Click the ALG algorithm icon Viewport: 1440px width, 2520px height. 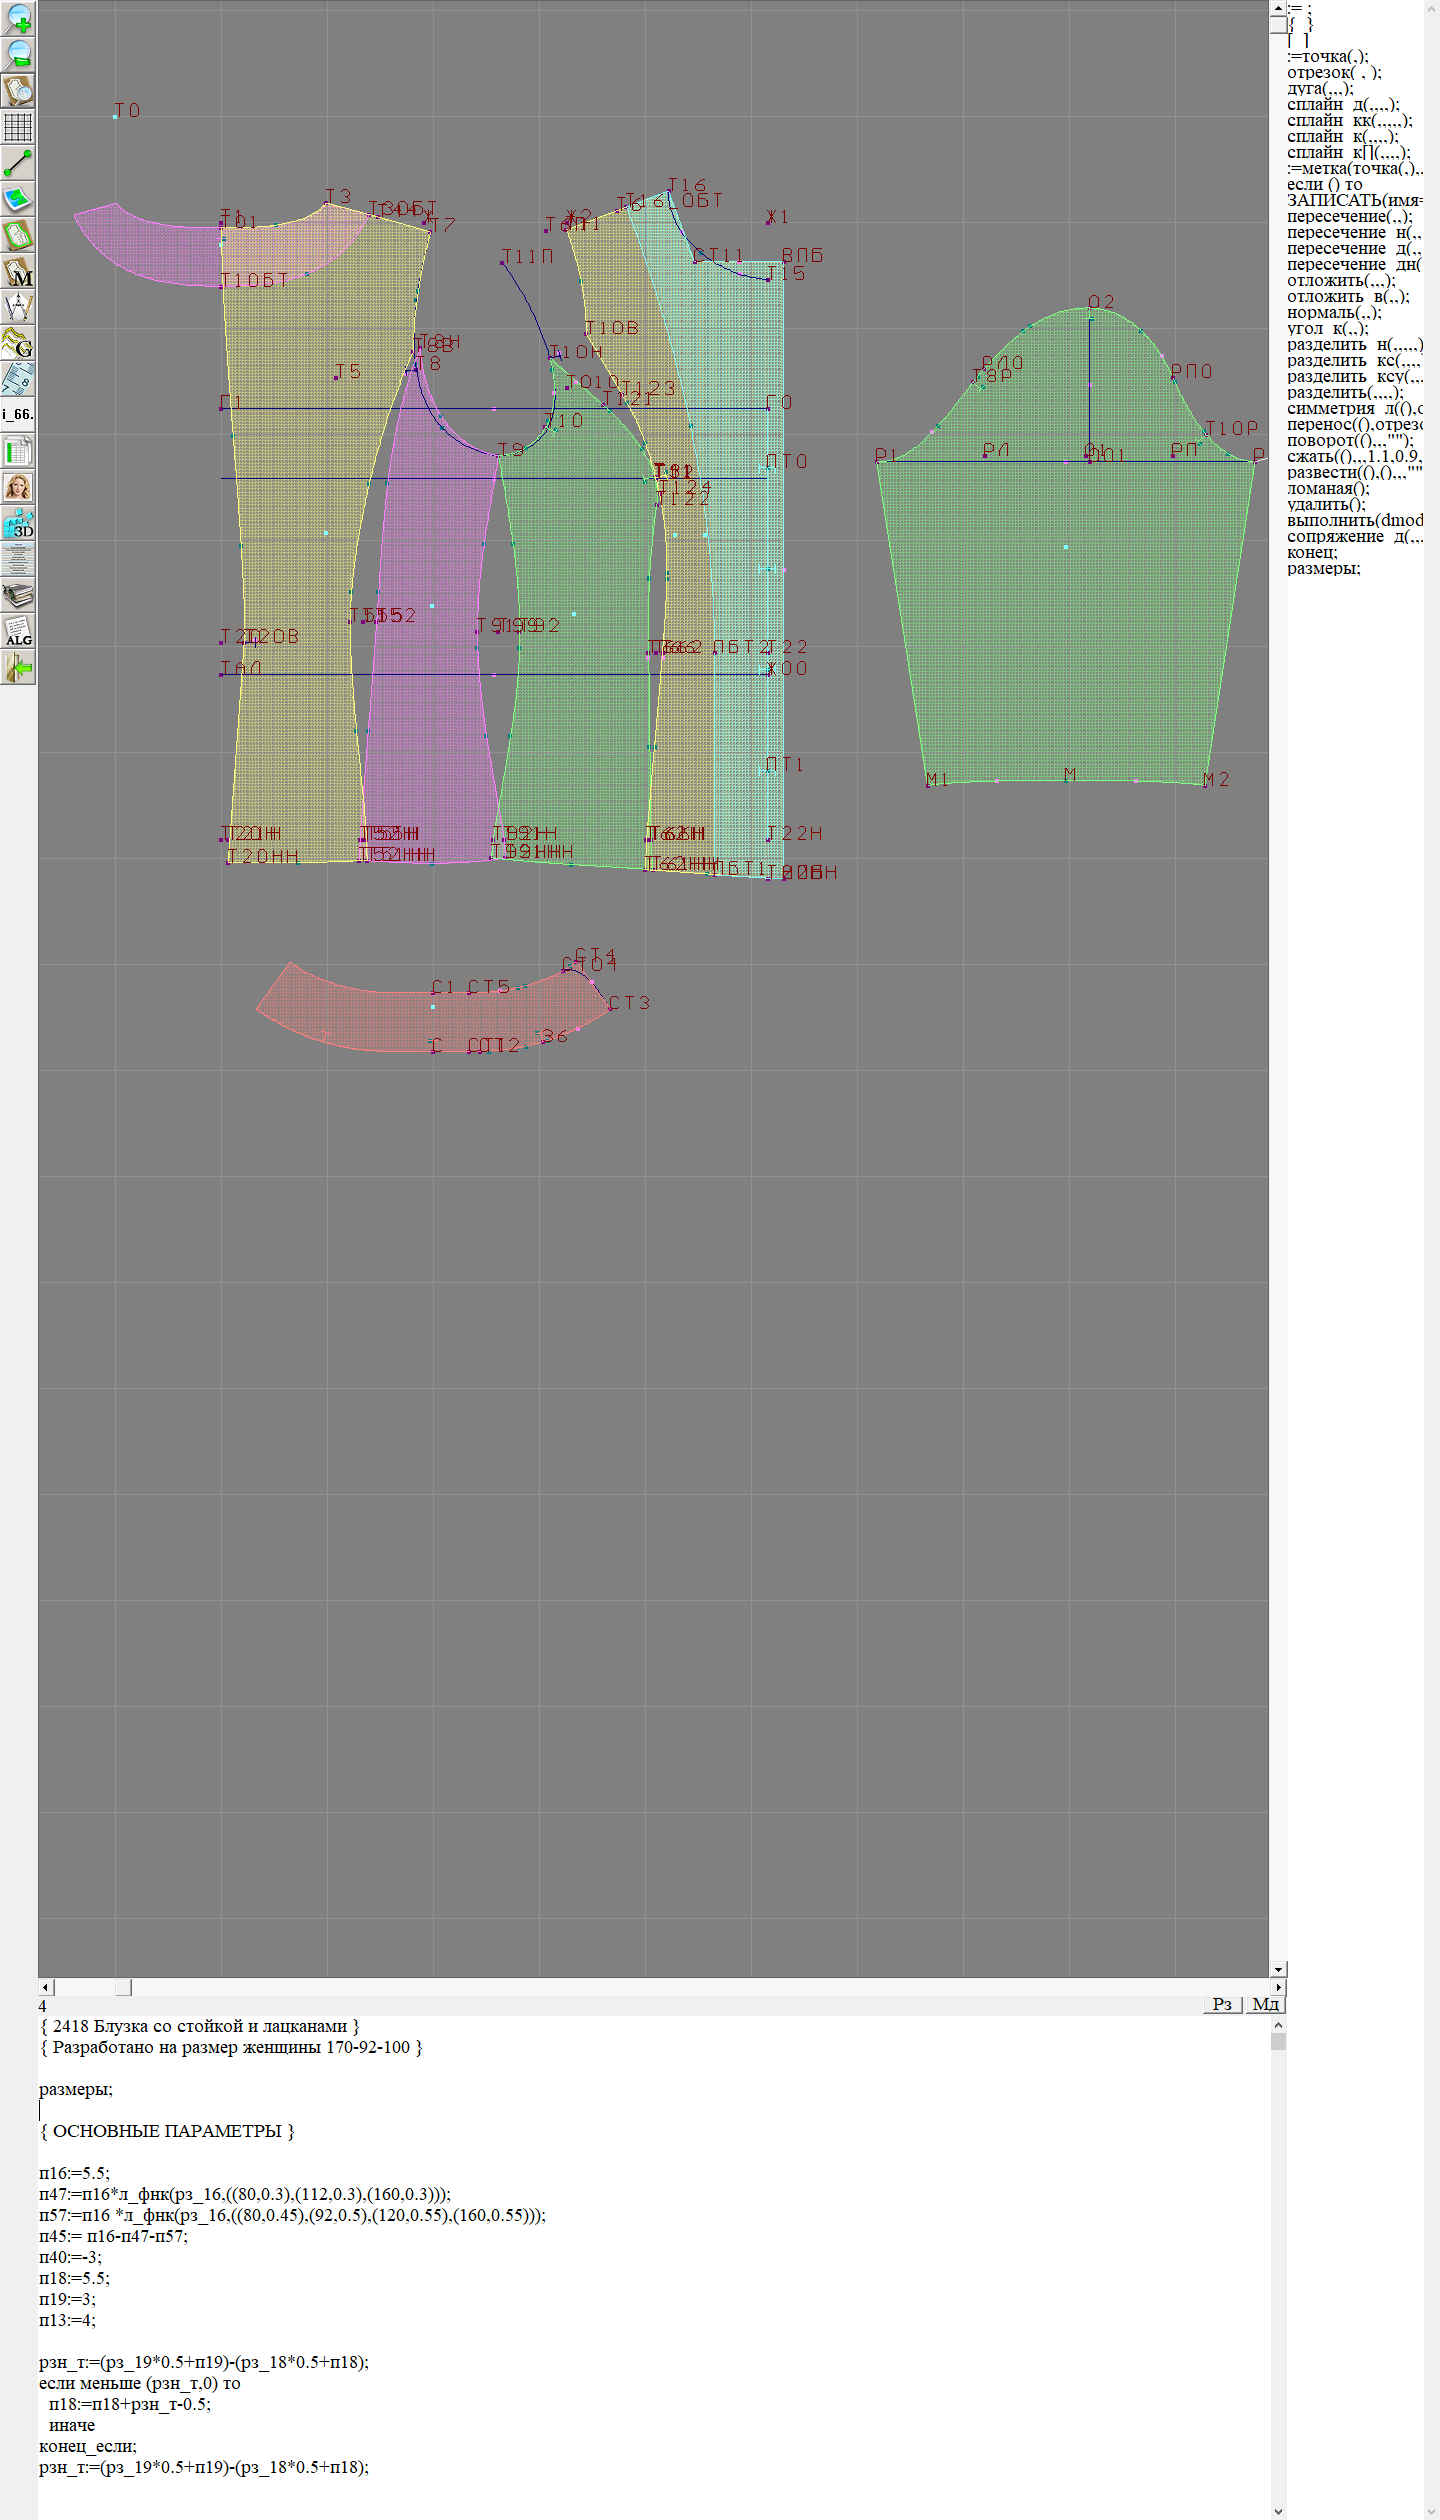coord(18,631)
